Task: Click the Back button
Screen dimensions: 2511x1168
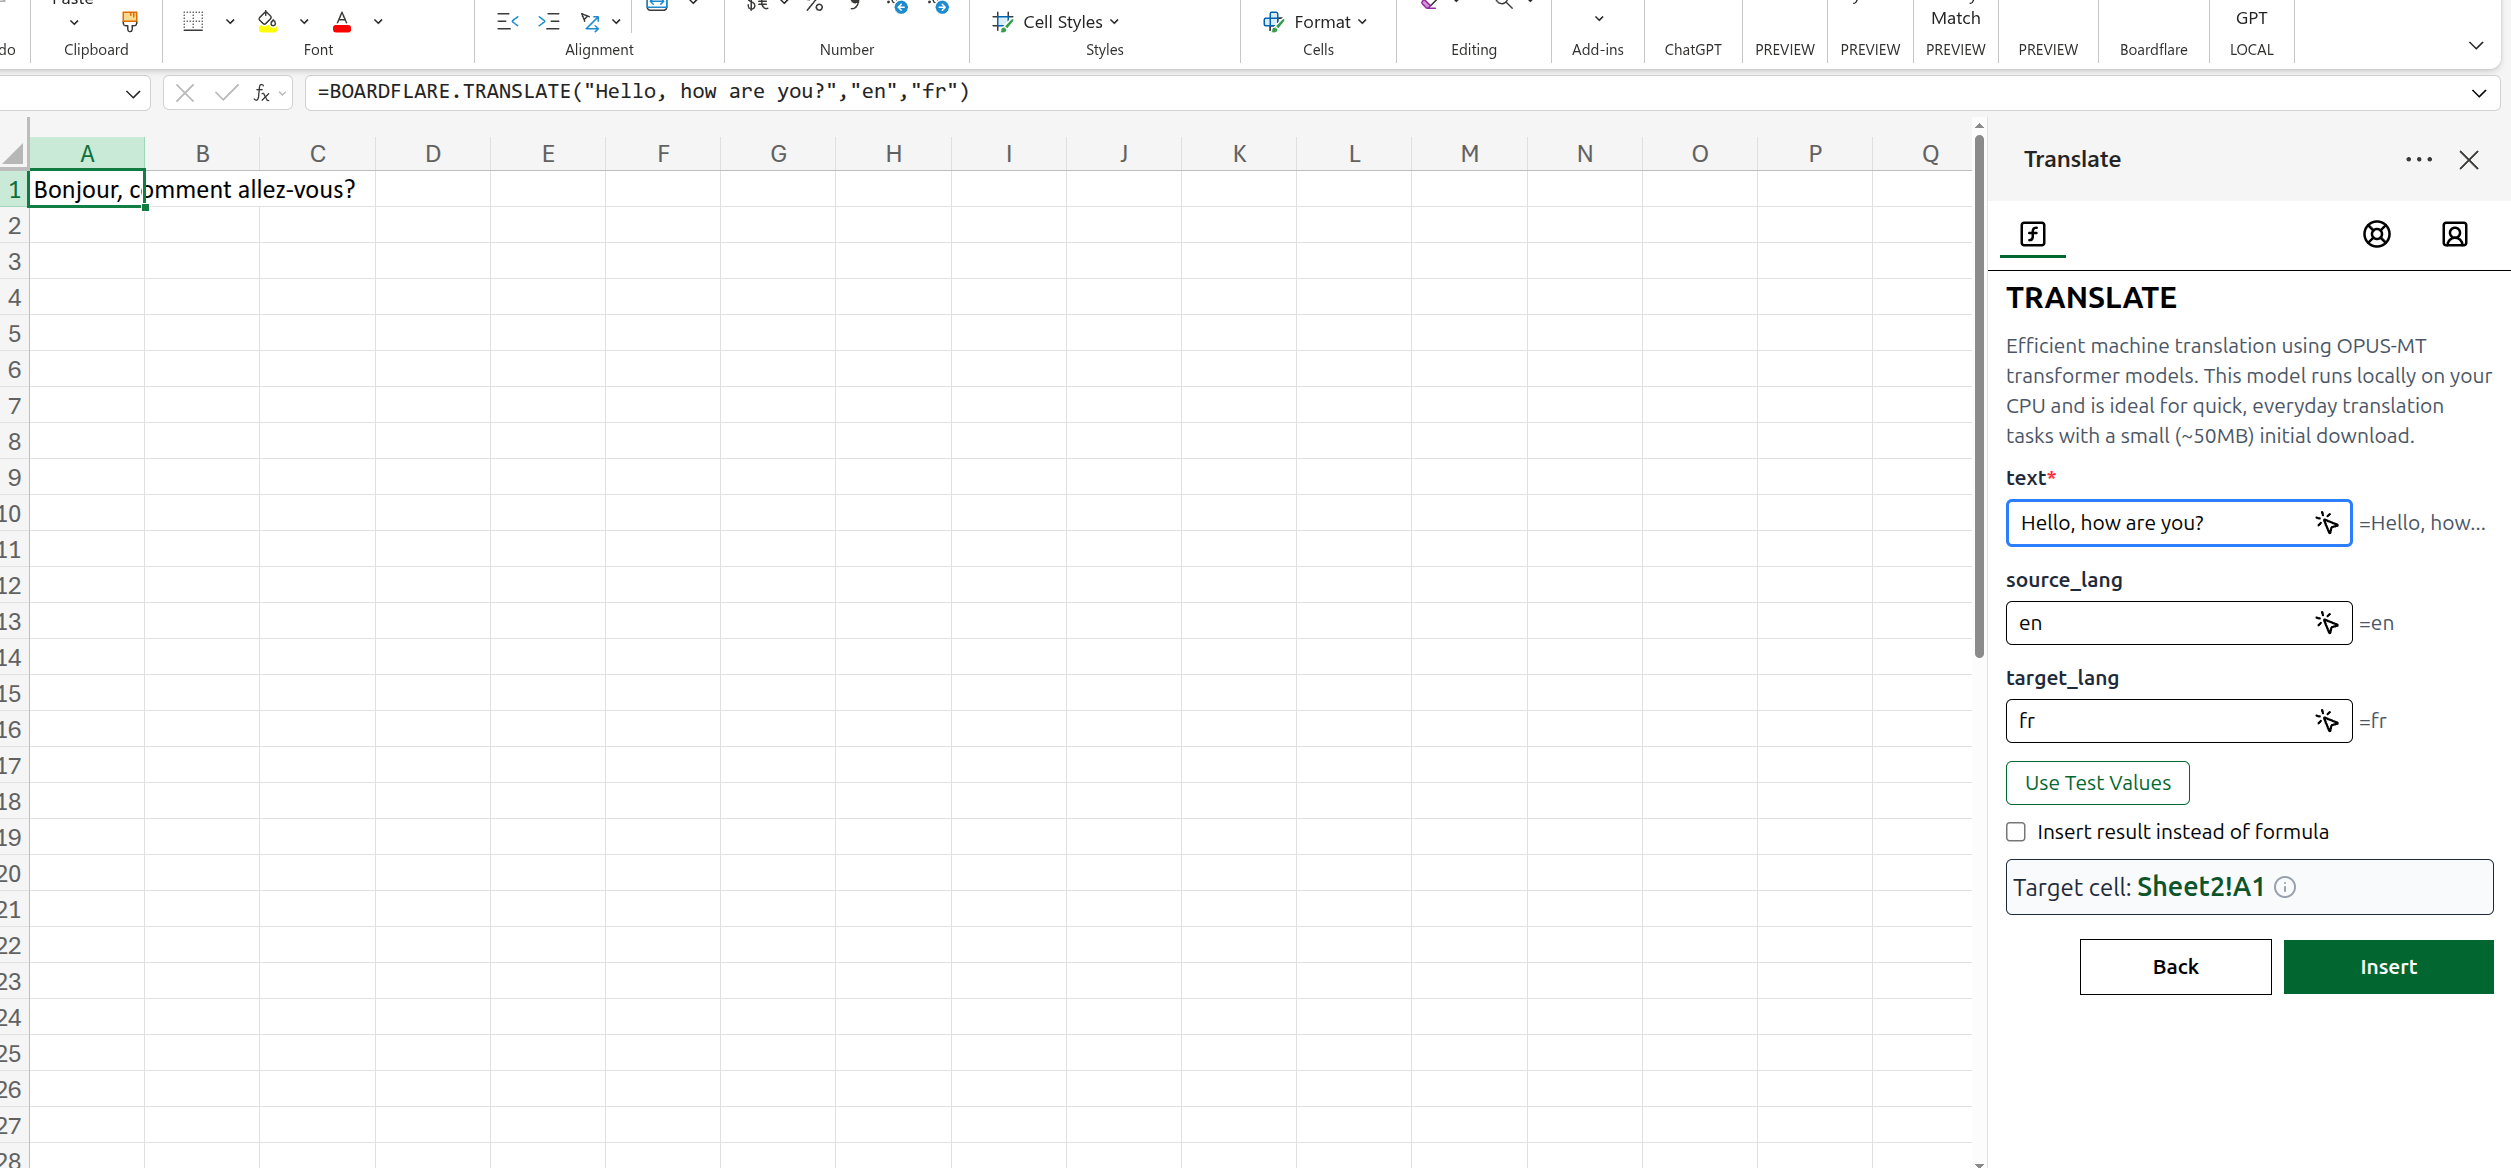Action: point(2176,967)
